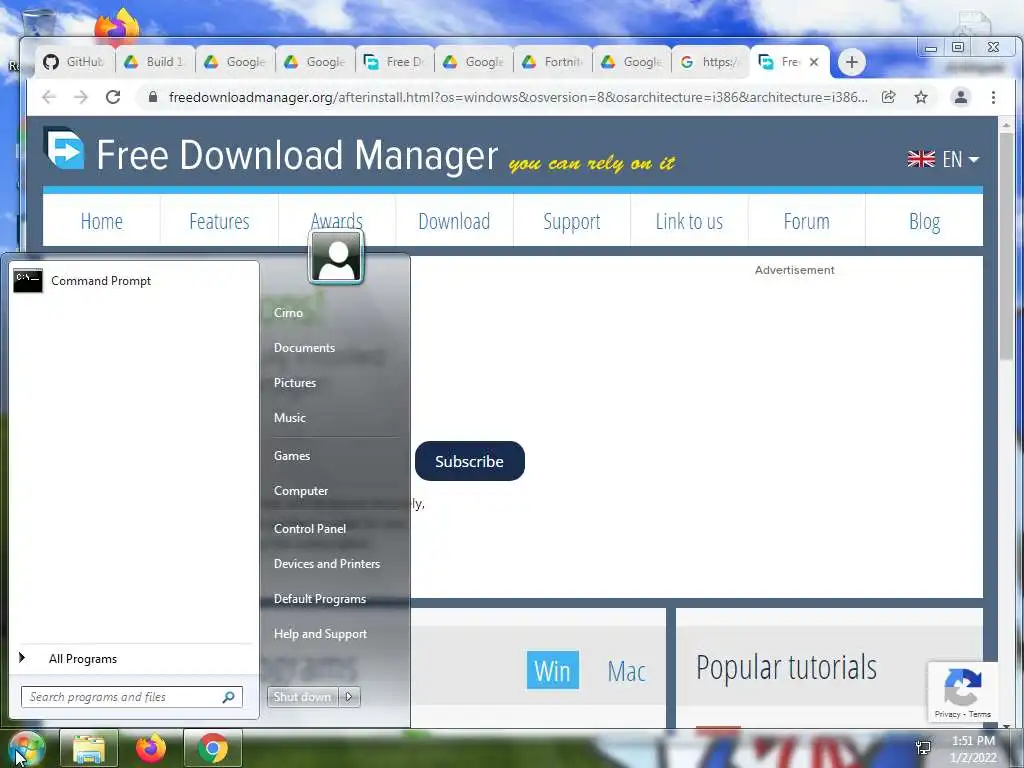Click the padlock site info icon
Viewport: 1024px width, 768px height.
pos(153,97)
